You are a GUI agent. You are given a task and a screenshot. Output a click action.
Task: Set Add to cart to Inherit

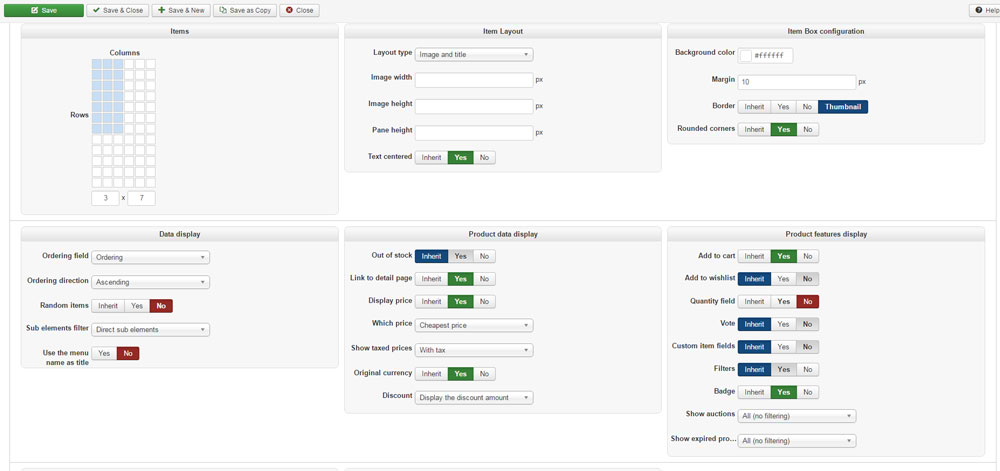pyautogui.click(x=754, y=256)
